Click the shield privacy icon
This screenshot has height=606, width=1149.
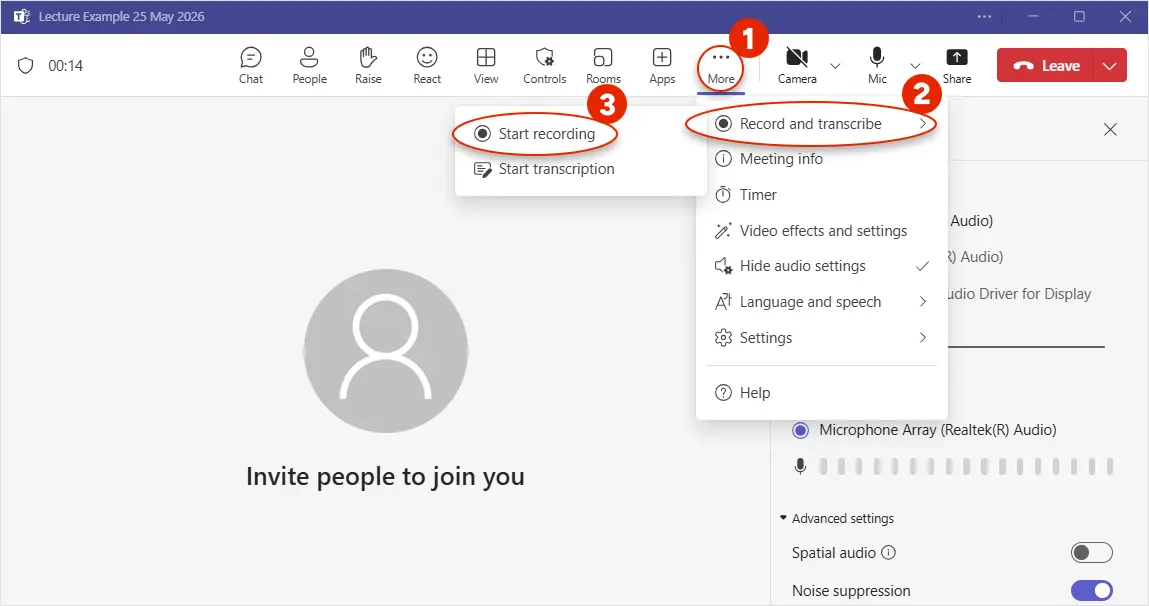click(26, 66)
